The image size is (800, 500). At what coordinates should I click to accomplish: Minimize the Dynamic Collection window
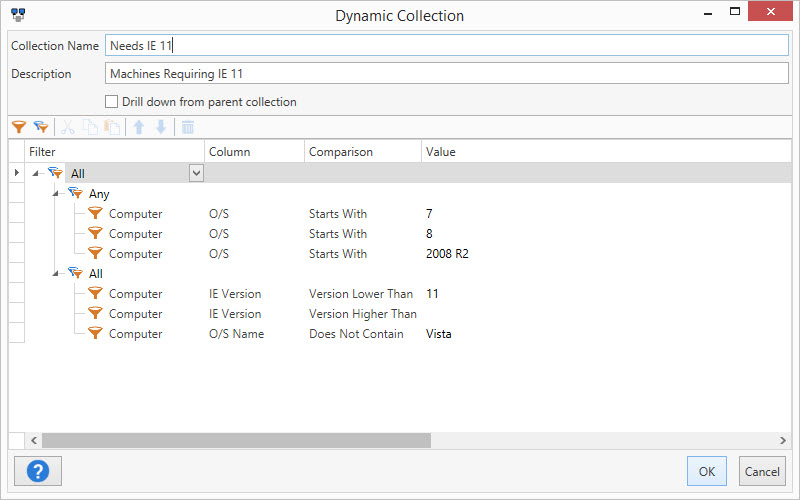click(708, 12)
